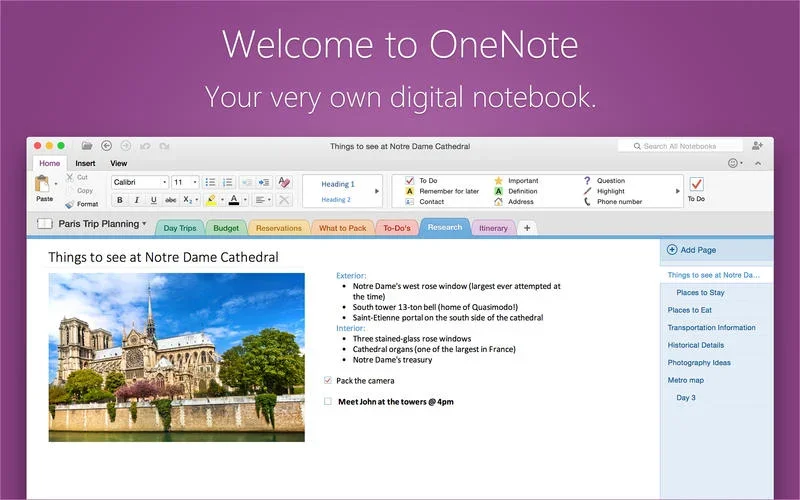Share notebook using add-person icon
This screenshot has height=500, width=800.
pyautogui.click(x=757, y=146)
